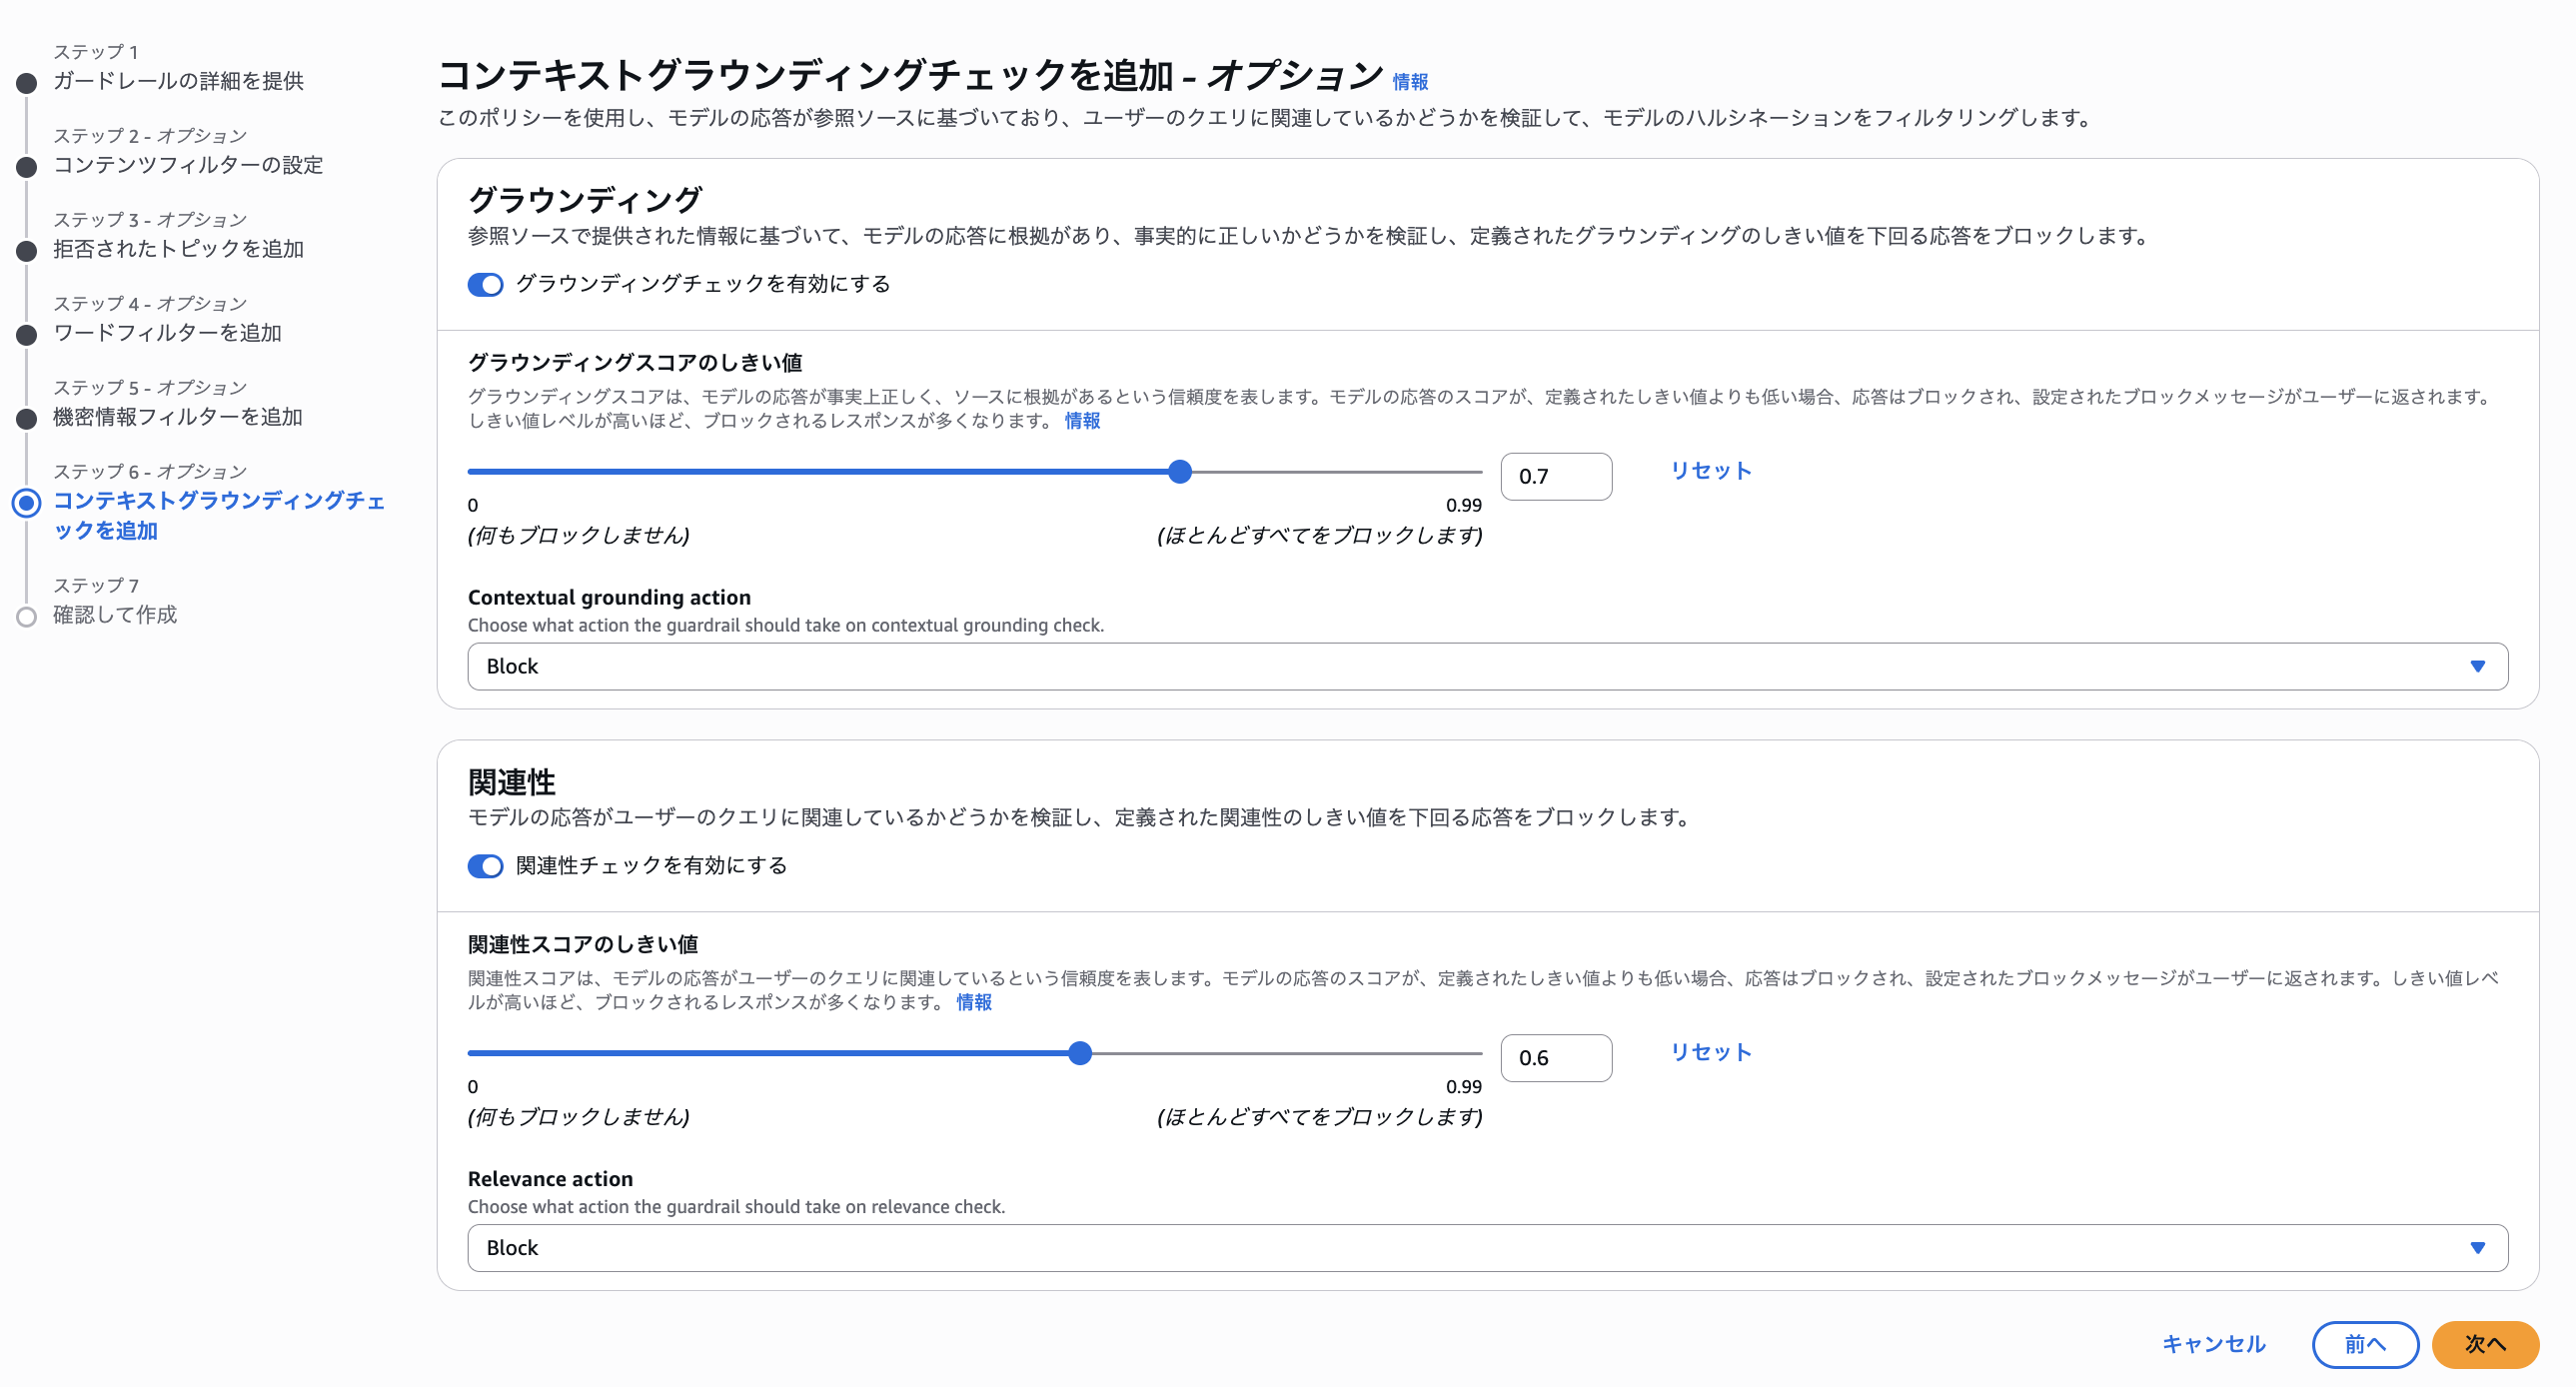The width and height of the screenshot is (2576, 1387).
Task: Expand the dropdown arrow next to Block
Action: point(2477,666)
